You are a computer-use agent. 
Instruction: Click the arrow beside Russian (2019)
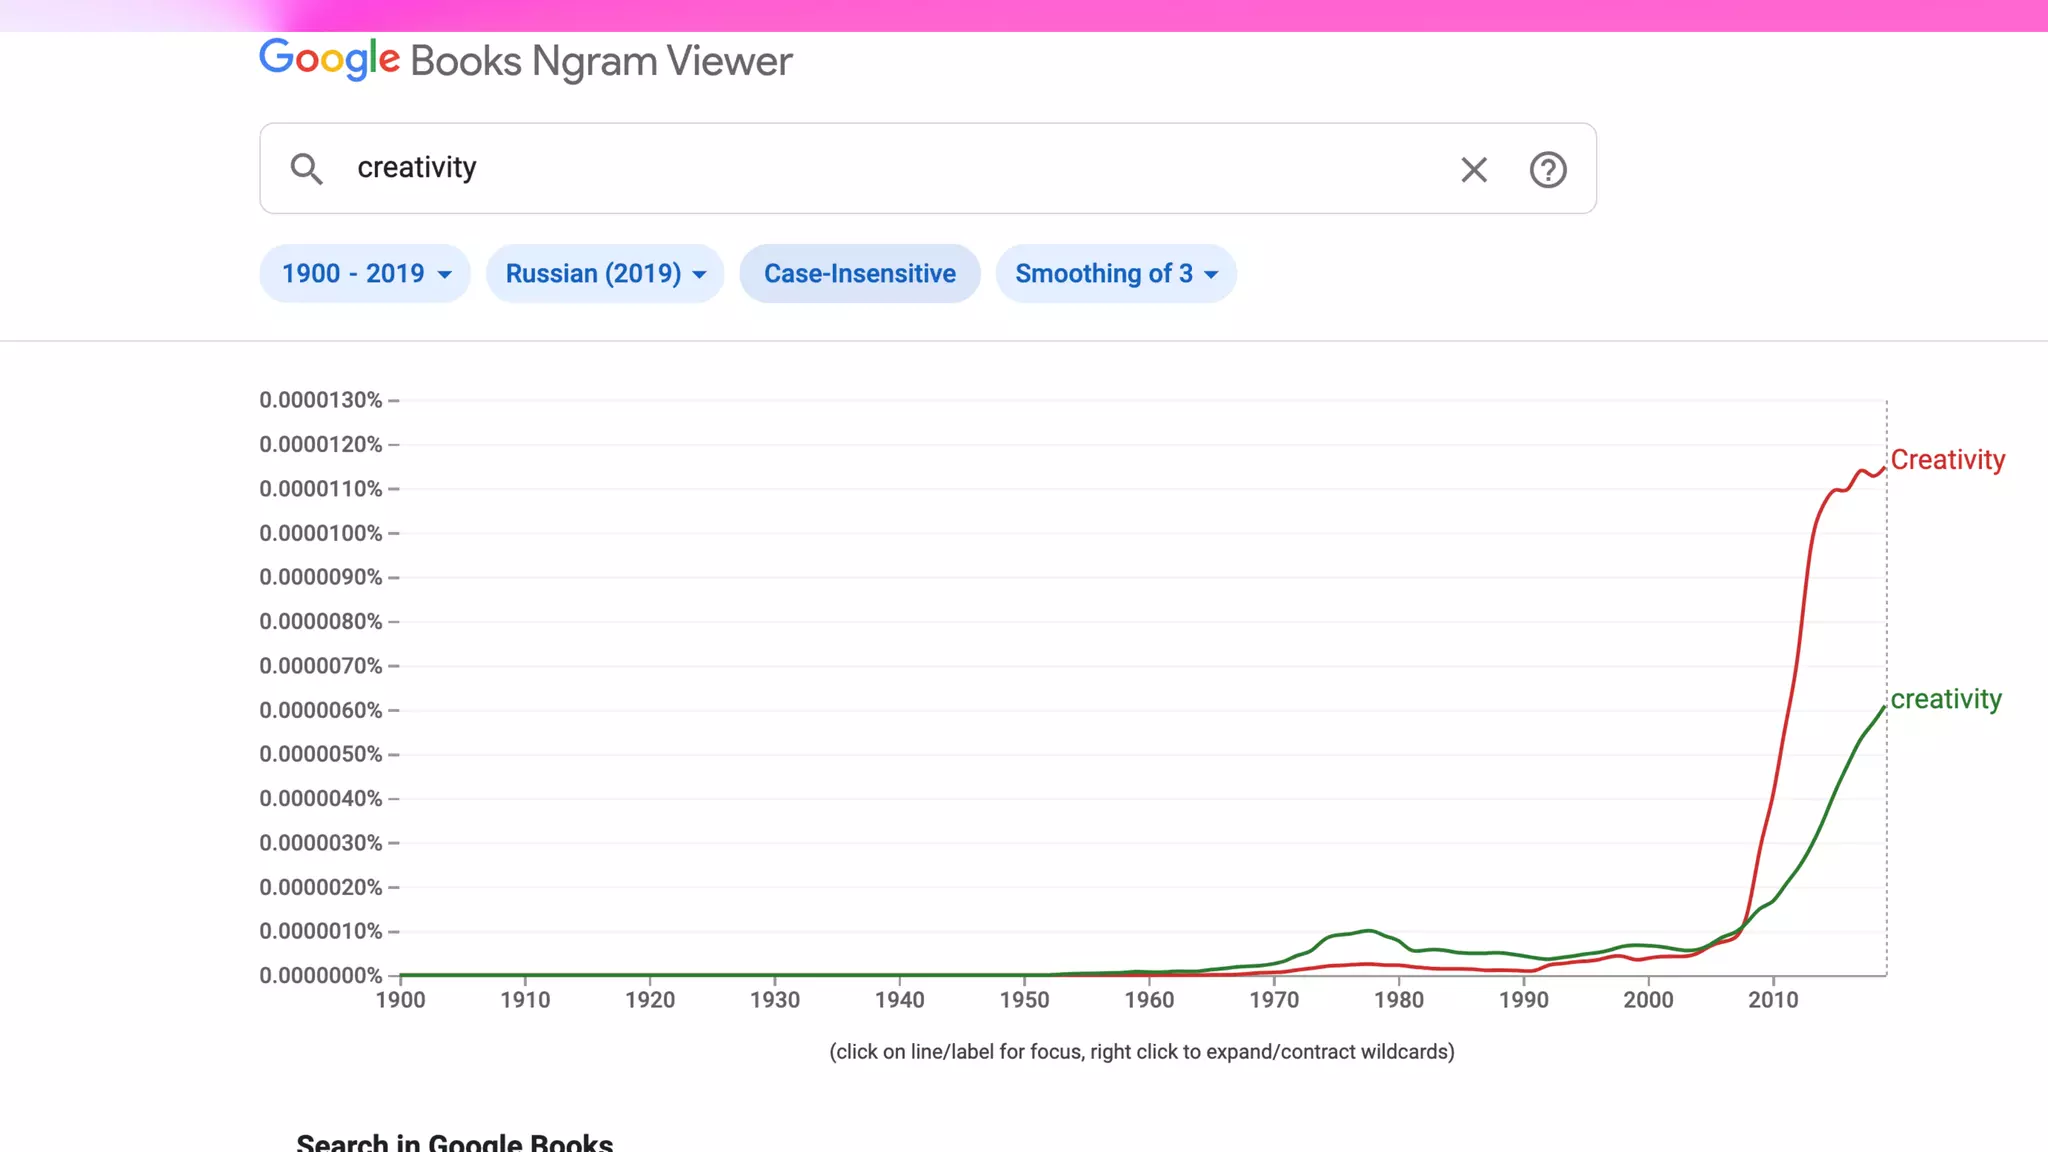[x=699, y=275]
